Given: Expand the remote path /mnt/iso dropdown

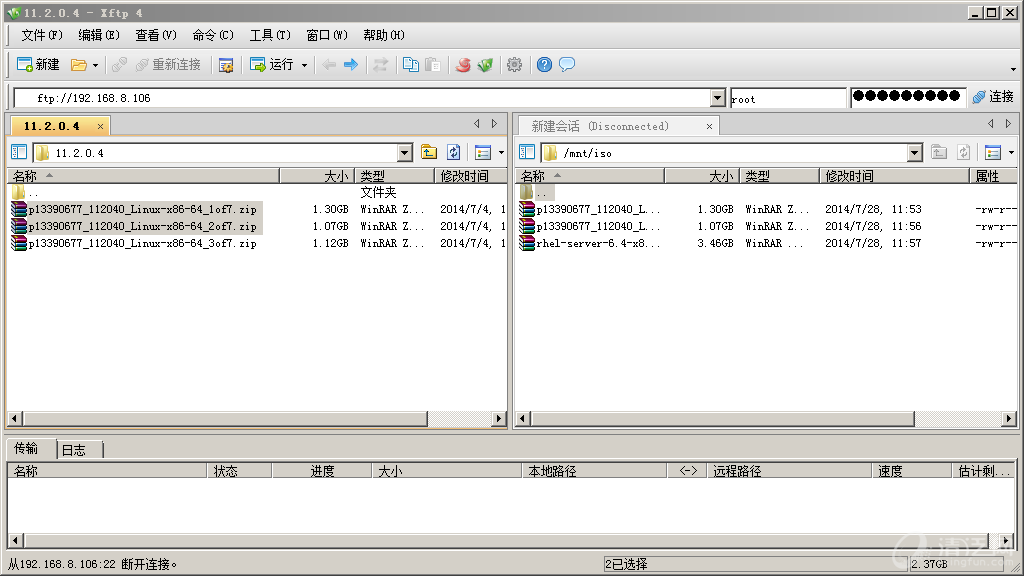Looking at the screenshot, I should (915, 153).
